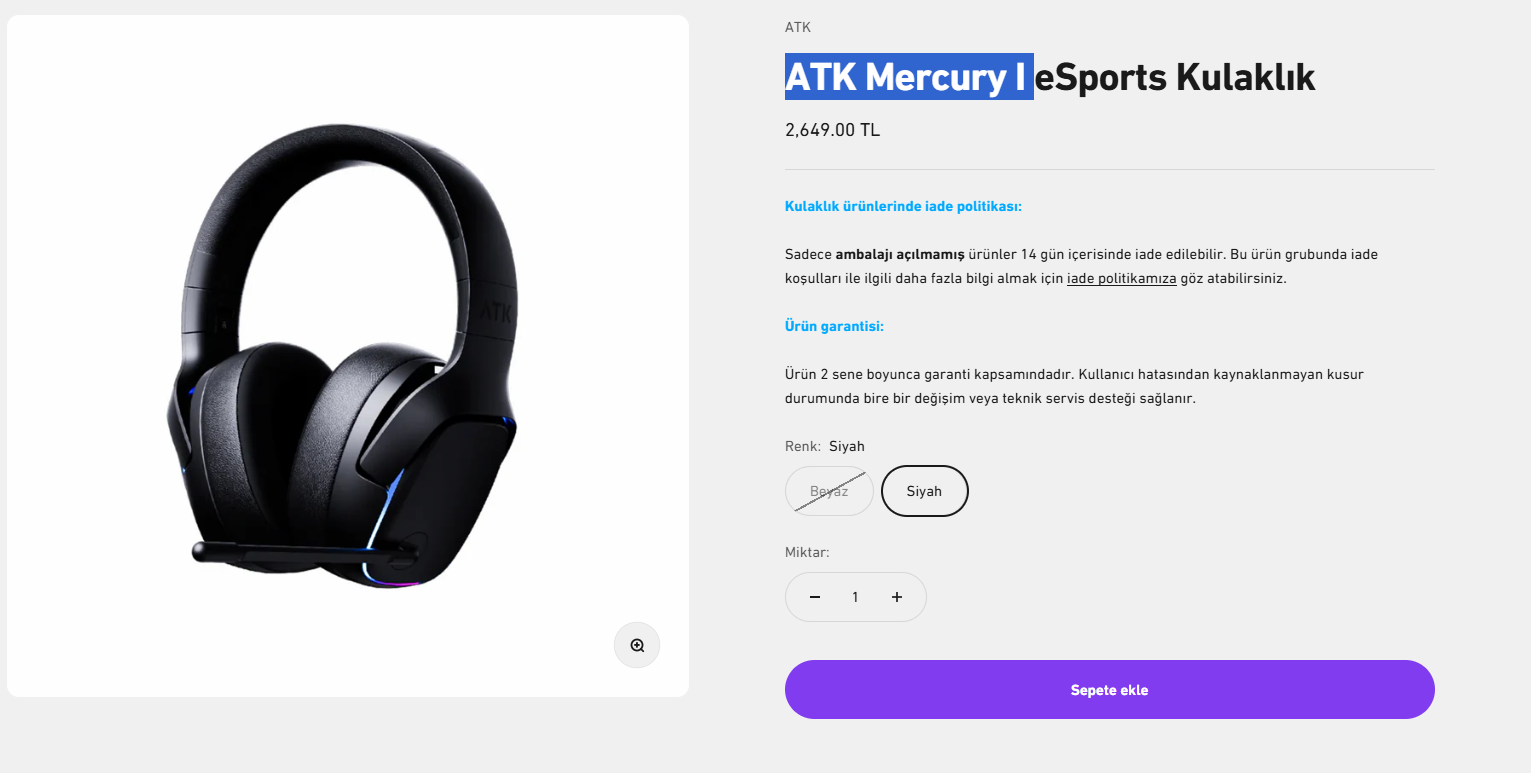
Task: Open the image zoom magnifier icon
Action: point(637,645)
